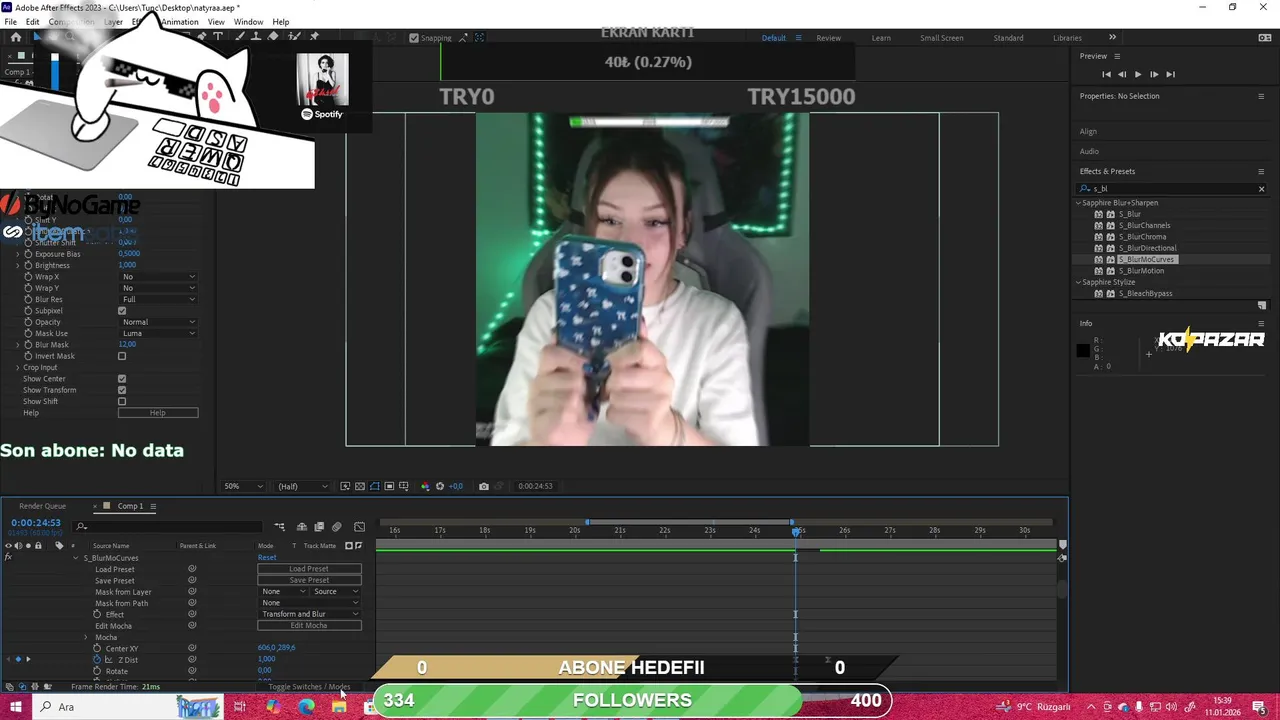Select S_BleachBypass effect
The image size is (1280, 720).
(1145, 294)
